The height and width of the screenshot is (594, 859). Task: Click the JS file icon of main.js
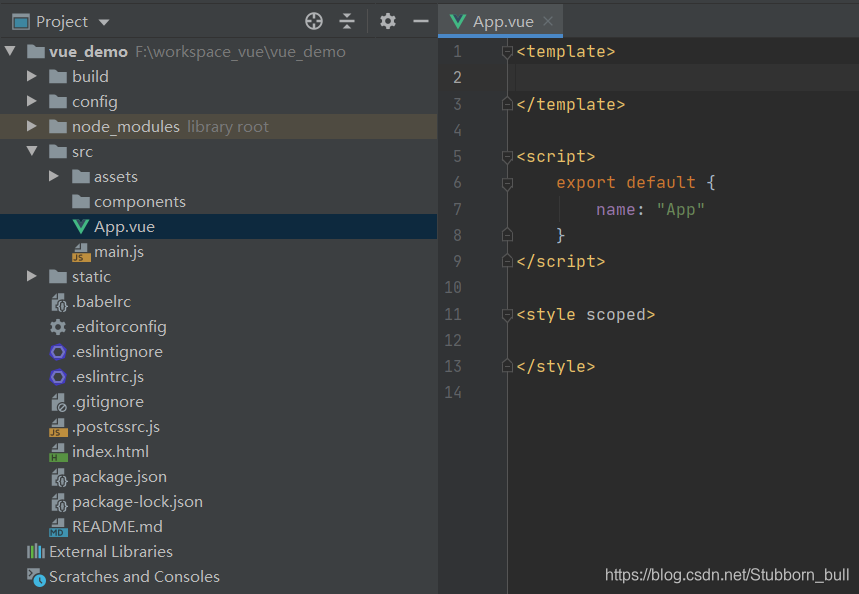coord(81,252)
